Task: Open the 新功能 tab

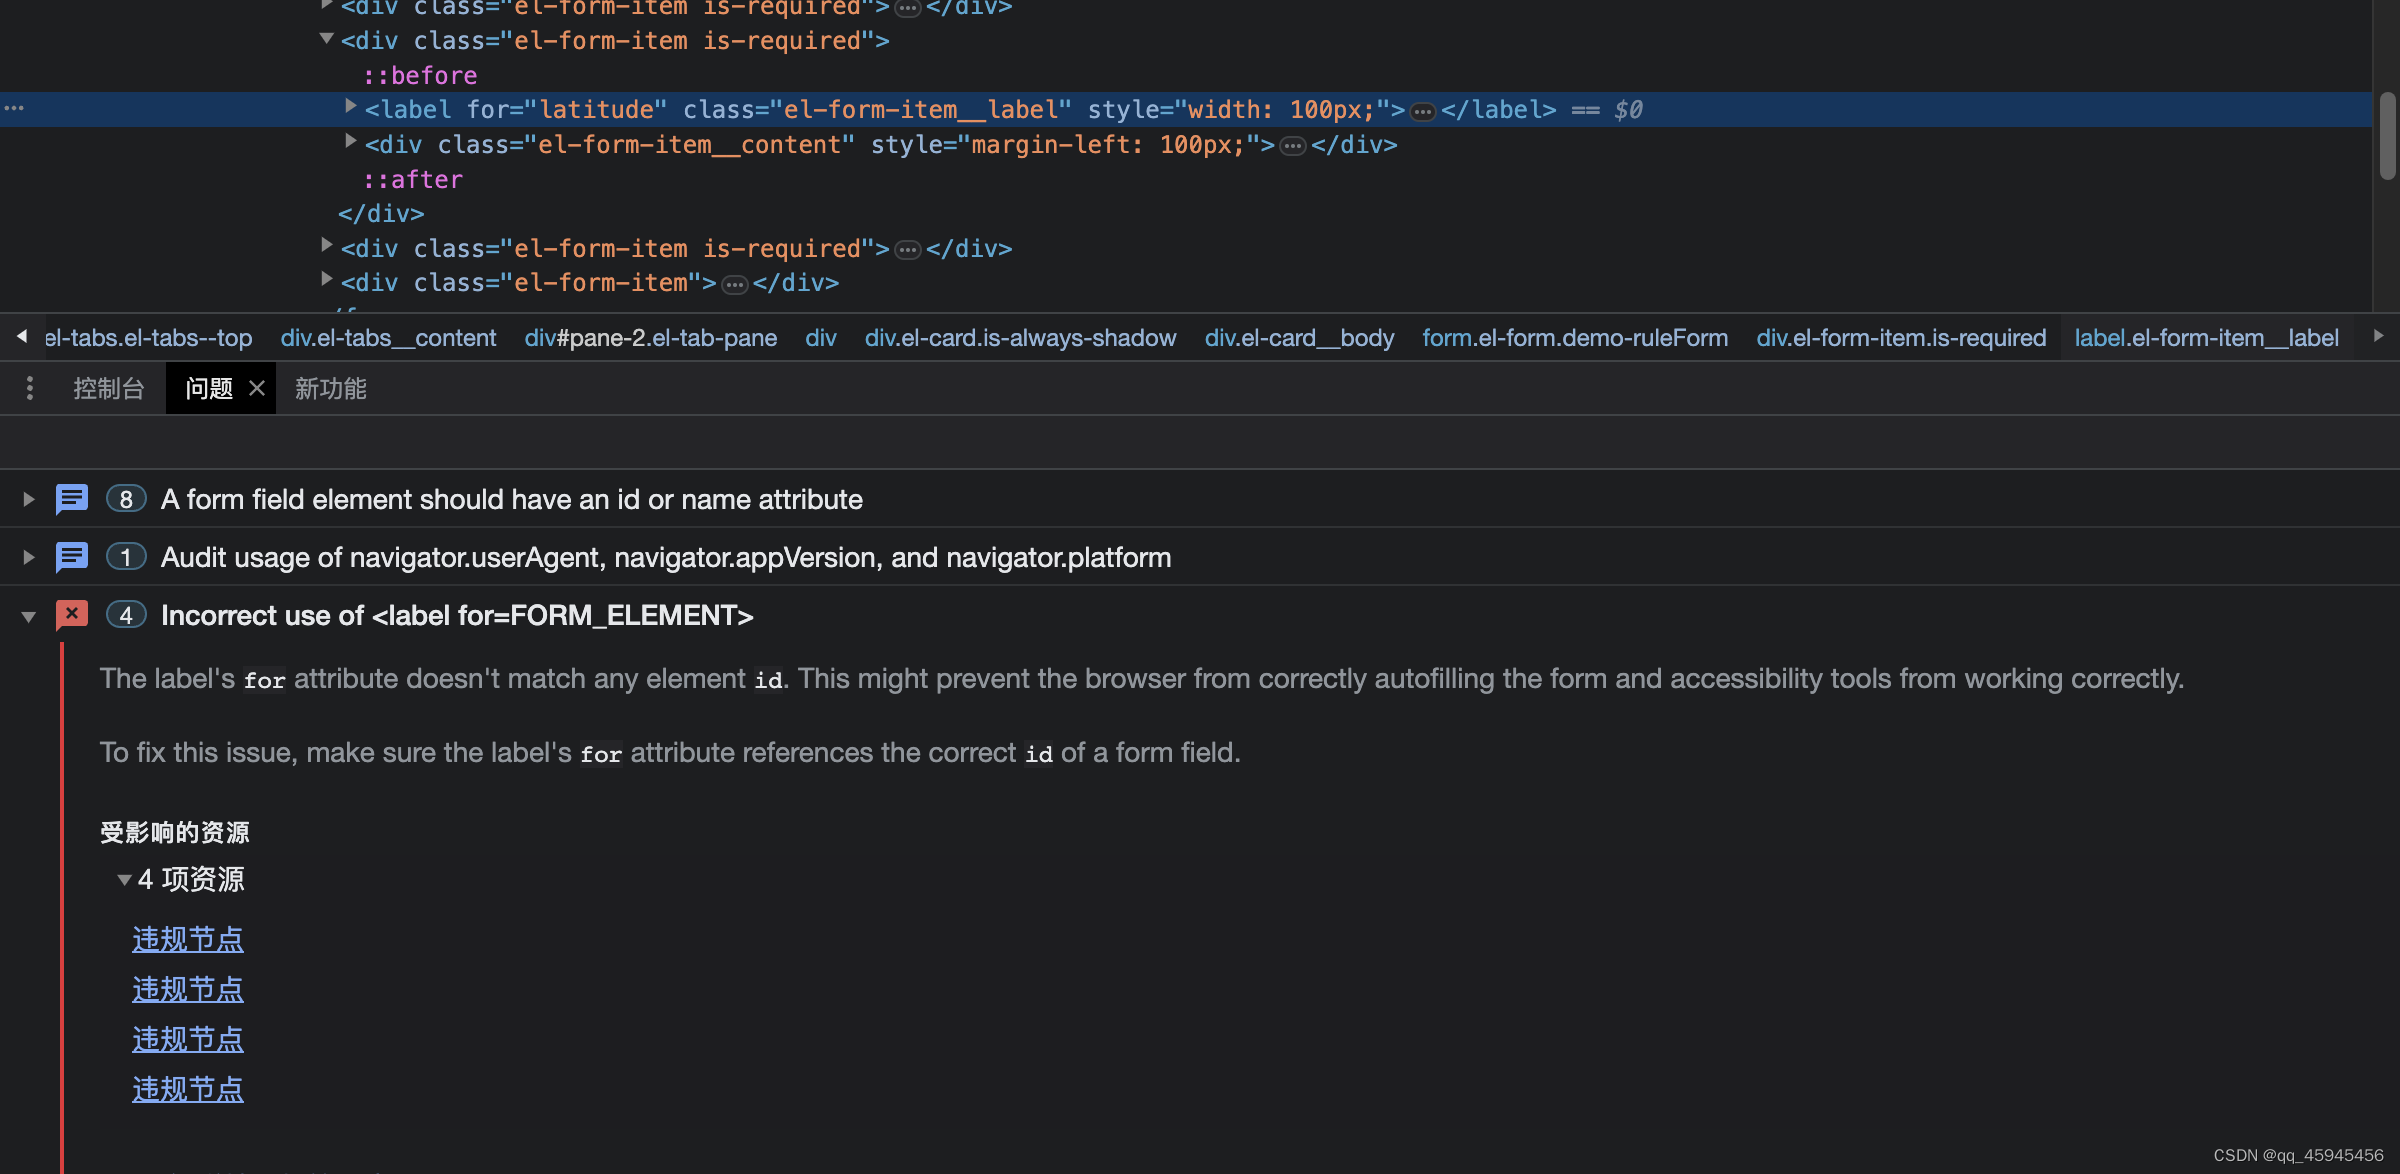Action: [330, 388]
